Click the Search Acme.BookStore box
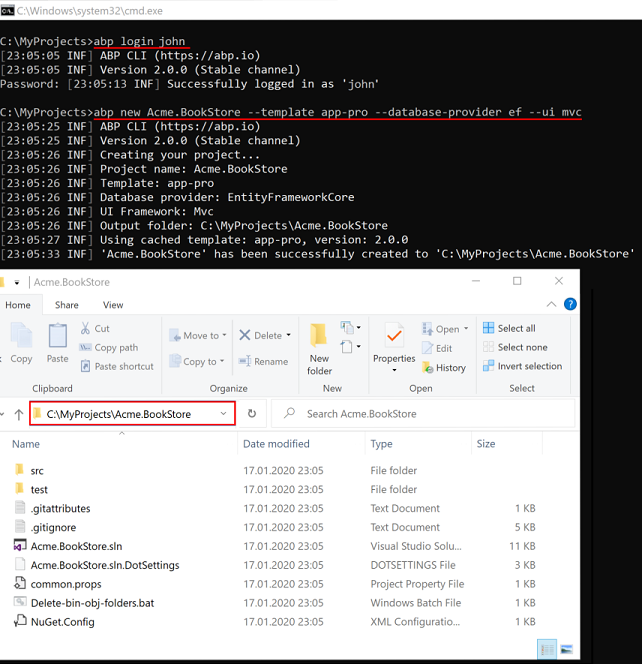 pos(423,414)
